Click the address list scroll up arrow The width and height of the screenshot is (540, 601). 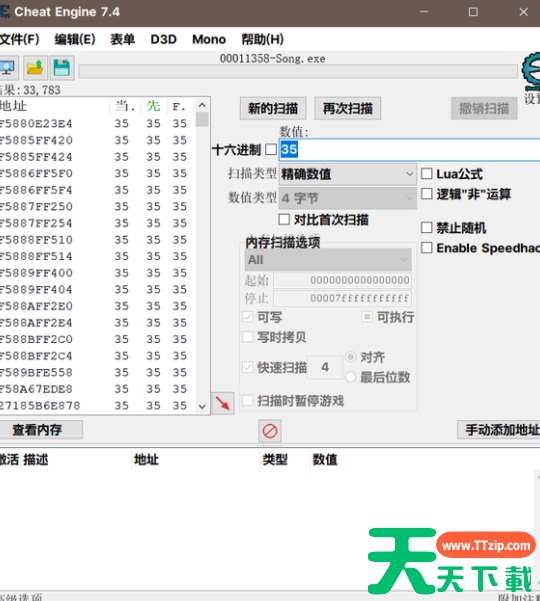point(202,105)
